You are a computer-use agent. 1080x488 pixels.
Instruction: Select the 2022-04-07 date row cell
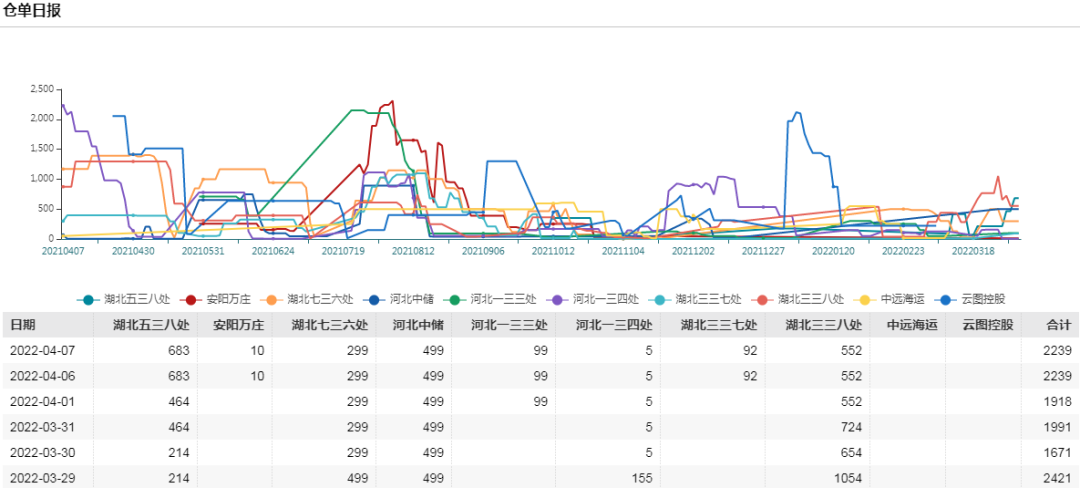point(42,350)
